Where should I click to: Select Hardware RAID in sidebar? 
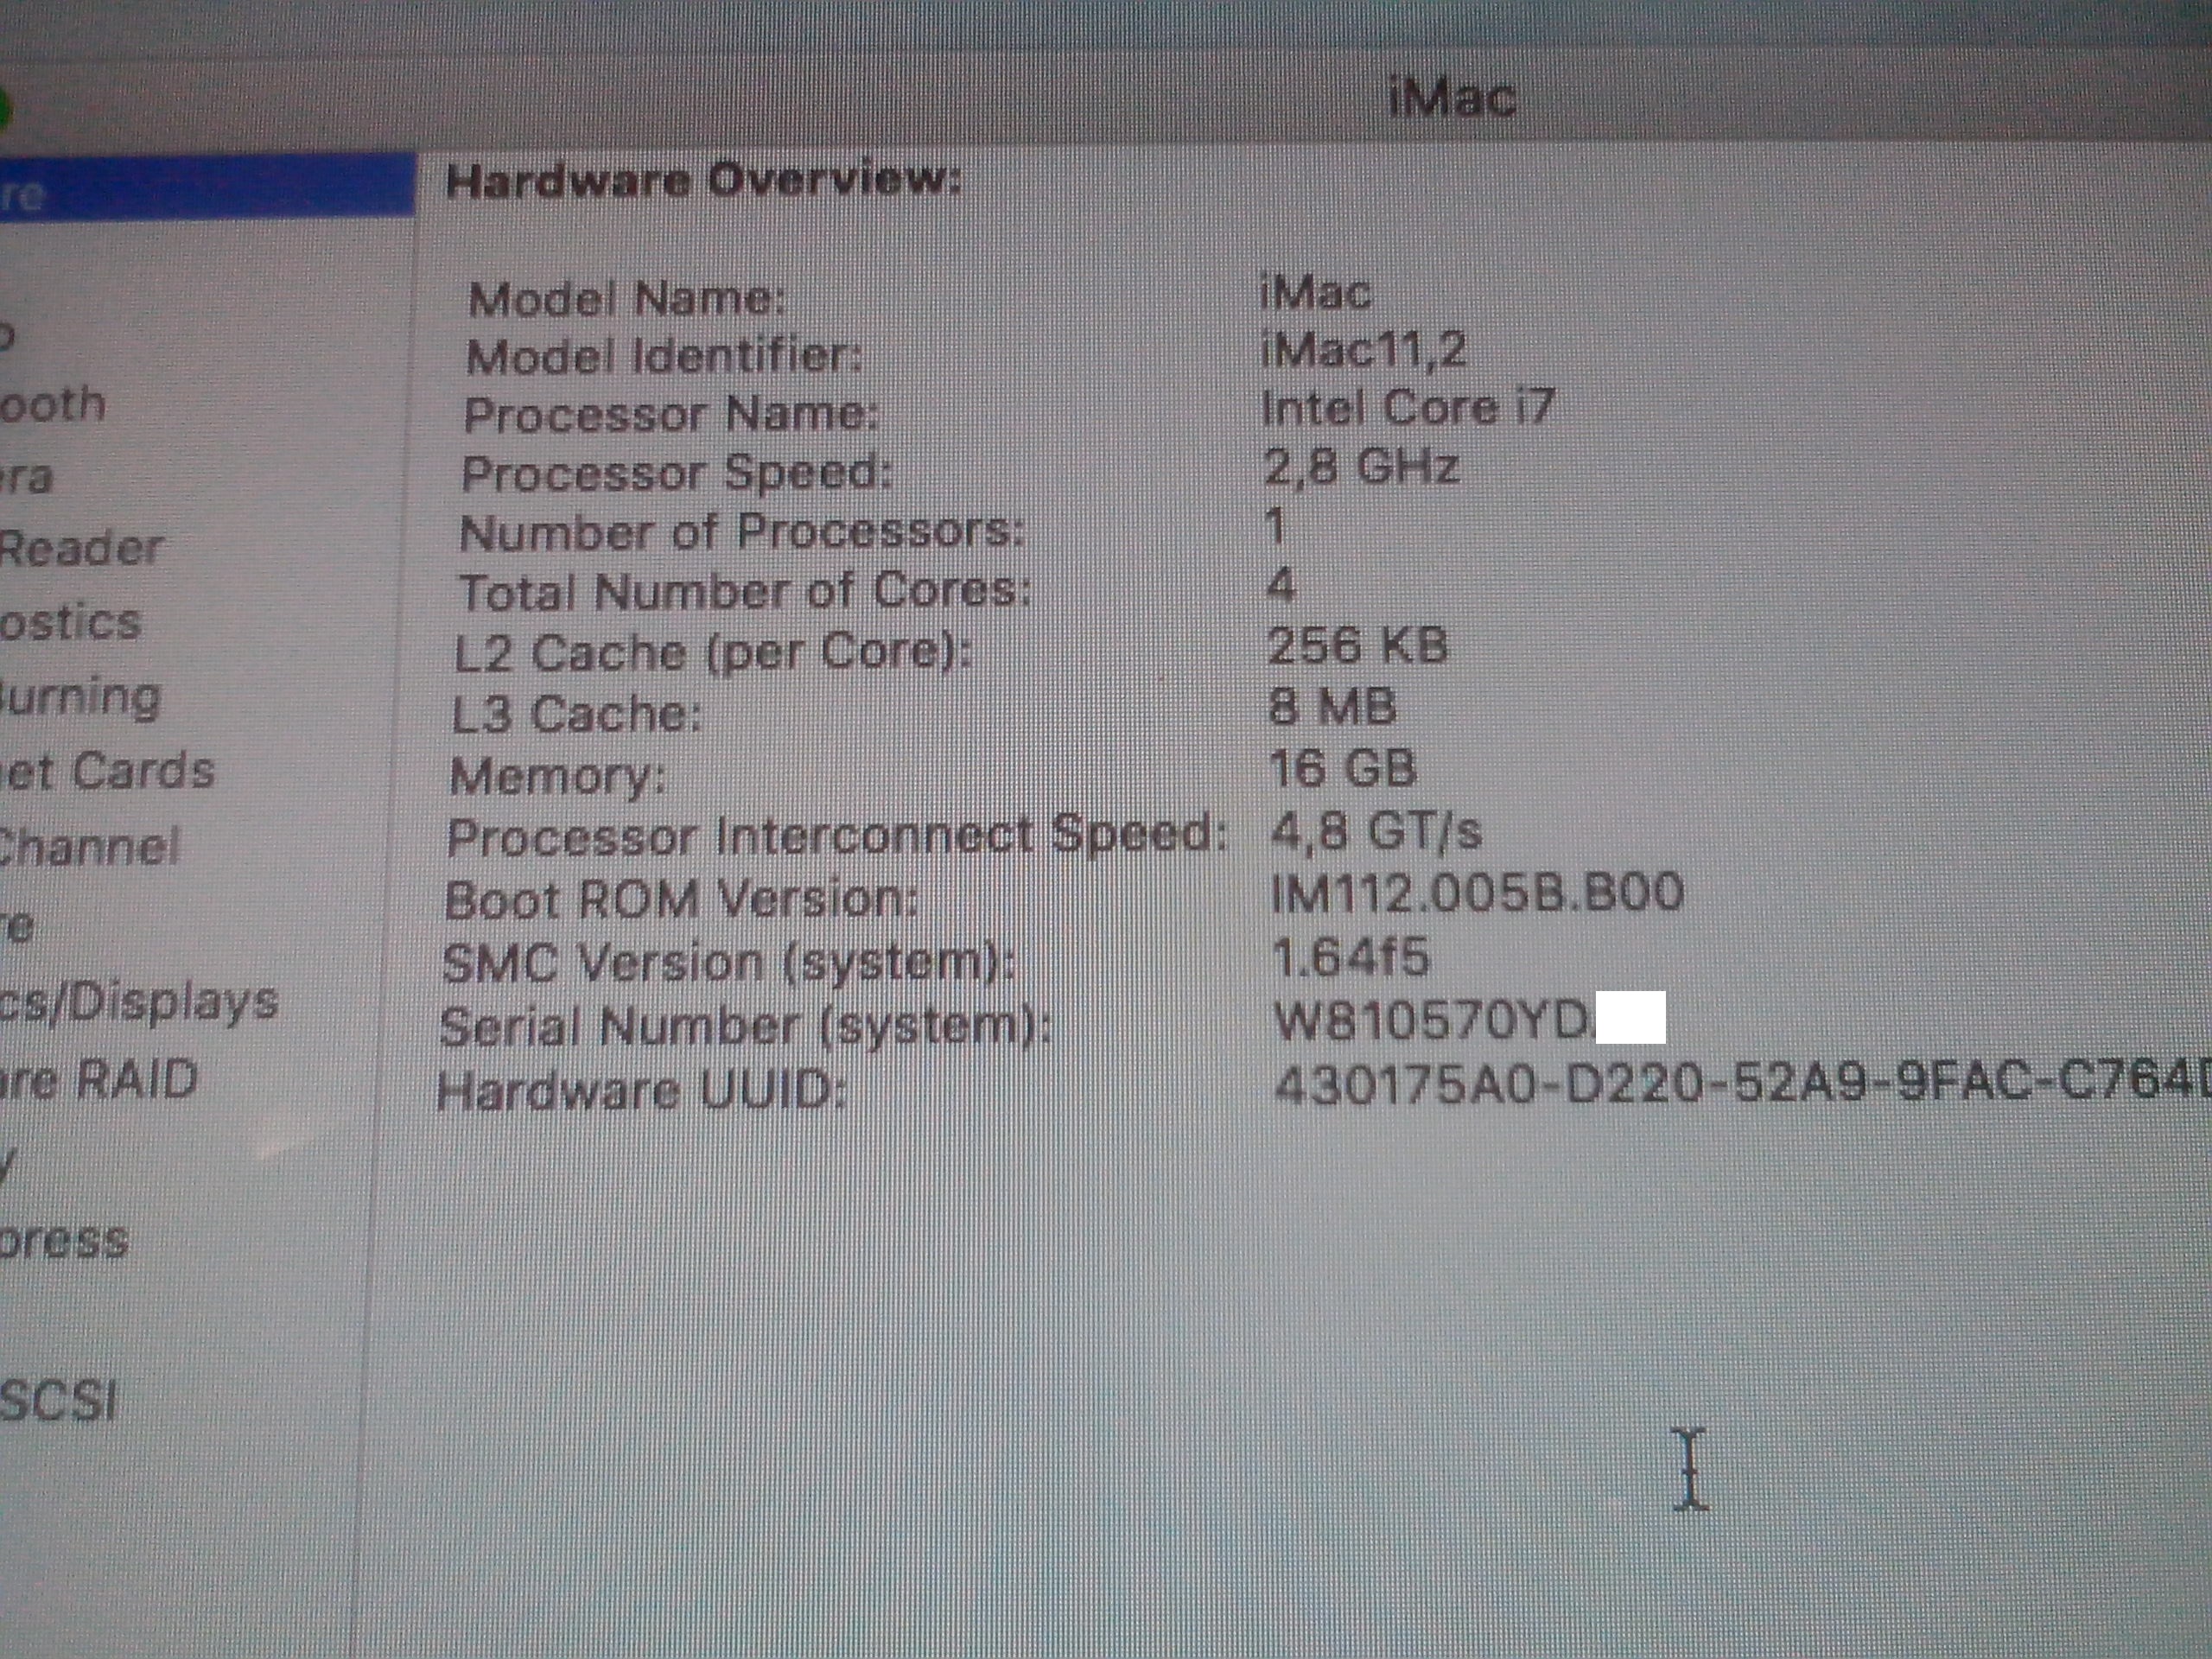98,1080
